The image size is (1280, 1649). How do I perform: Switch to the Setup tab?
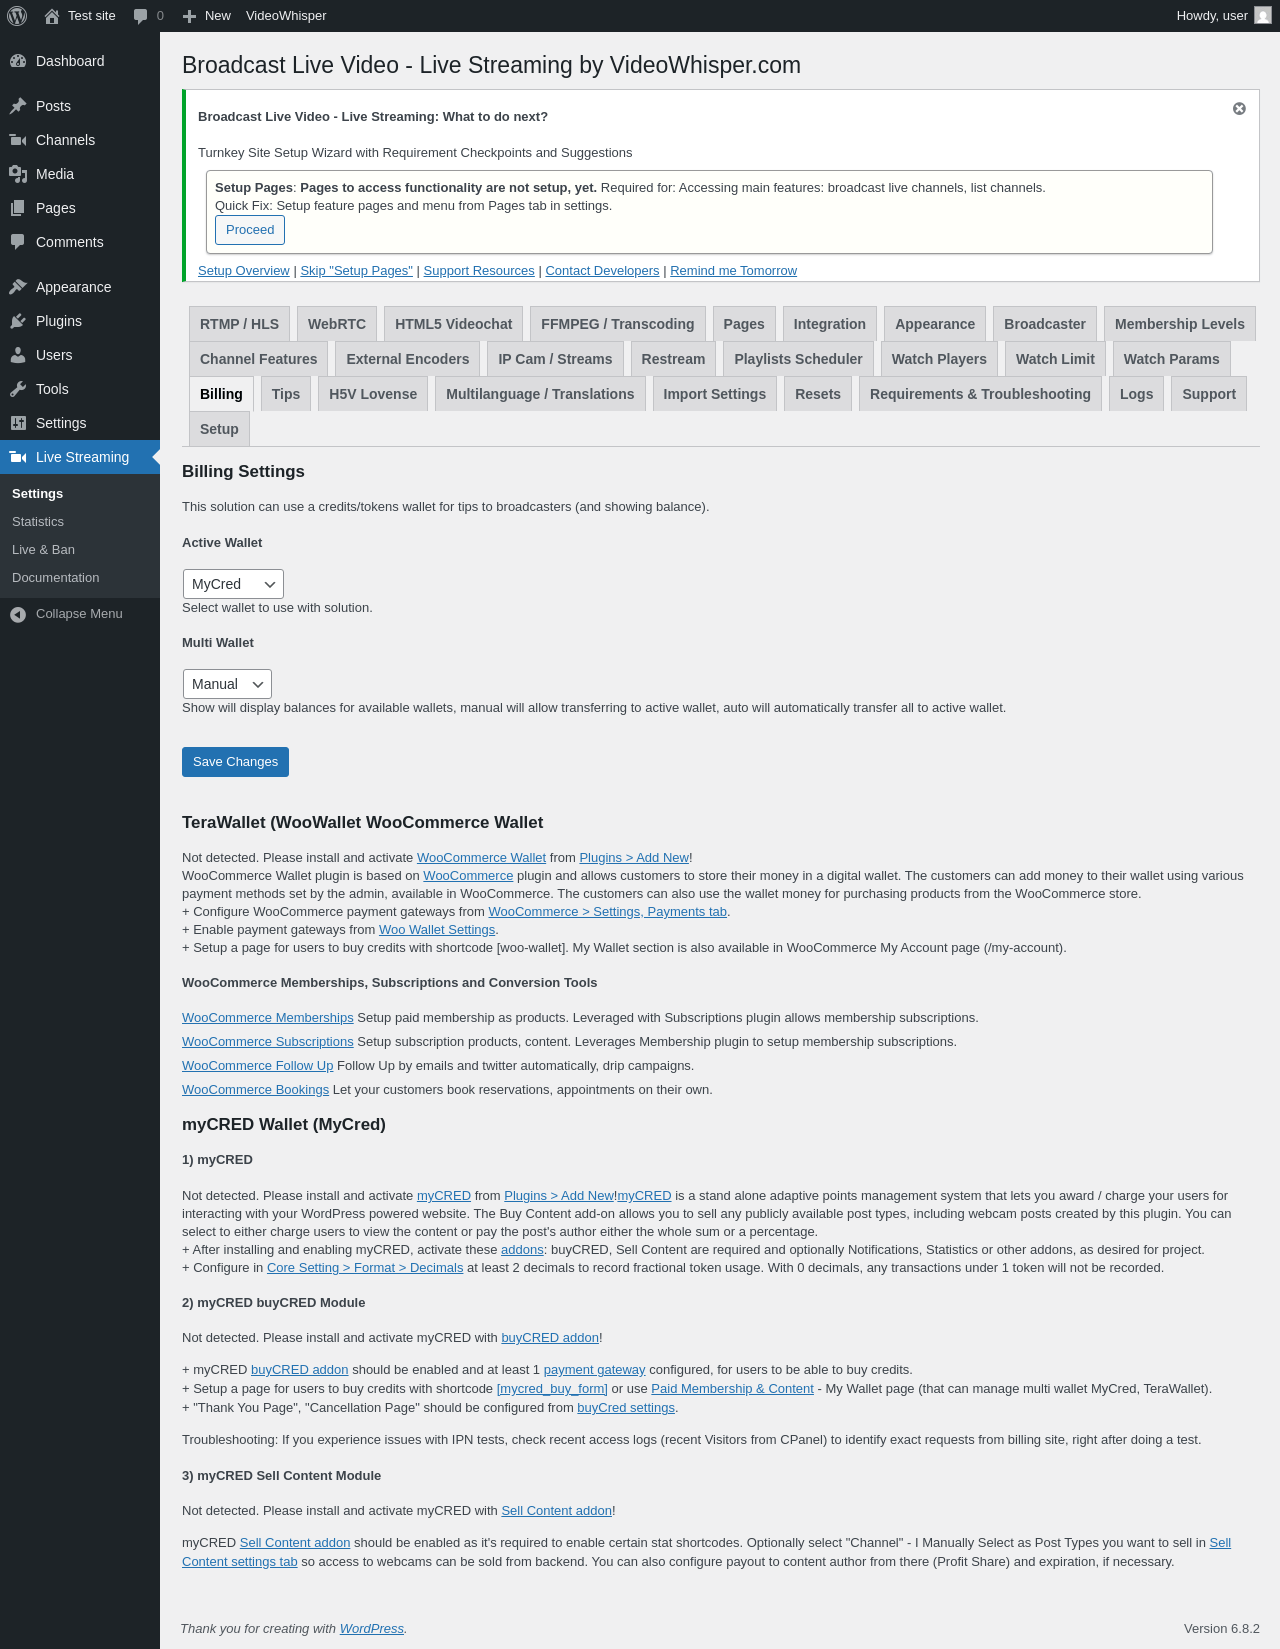click(219, 429)
